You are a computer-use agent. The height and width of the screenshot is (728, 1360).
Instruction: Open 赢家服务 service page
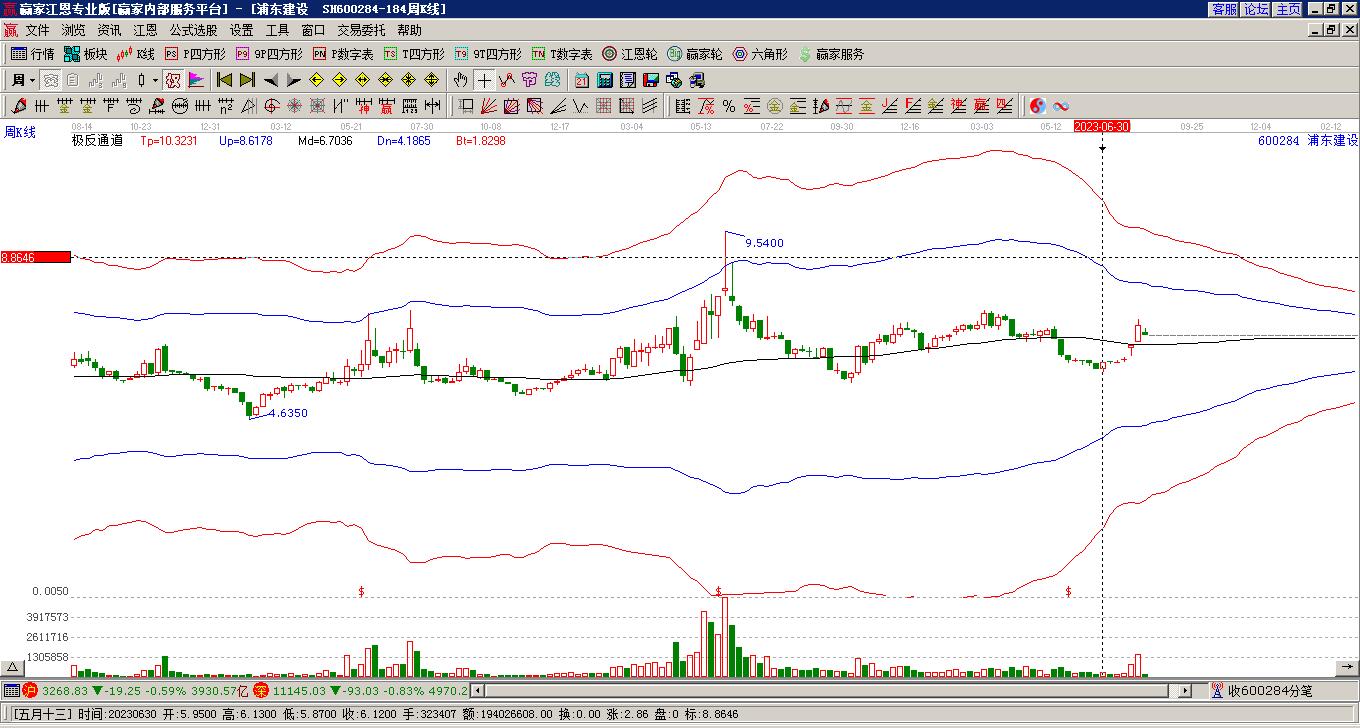(831, 54)
